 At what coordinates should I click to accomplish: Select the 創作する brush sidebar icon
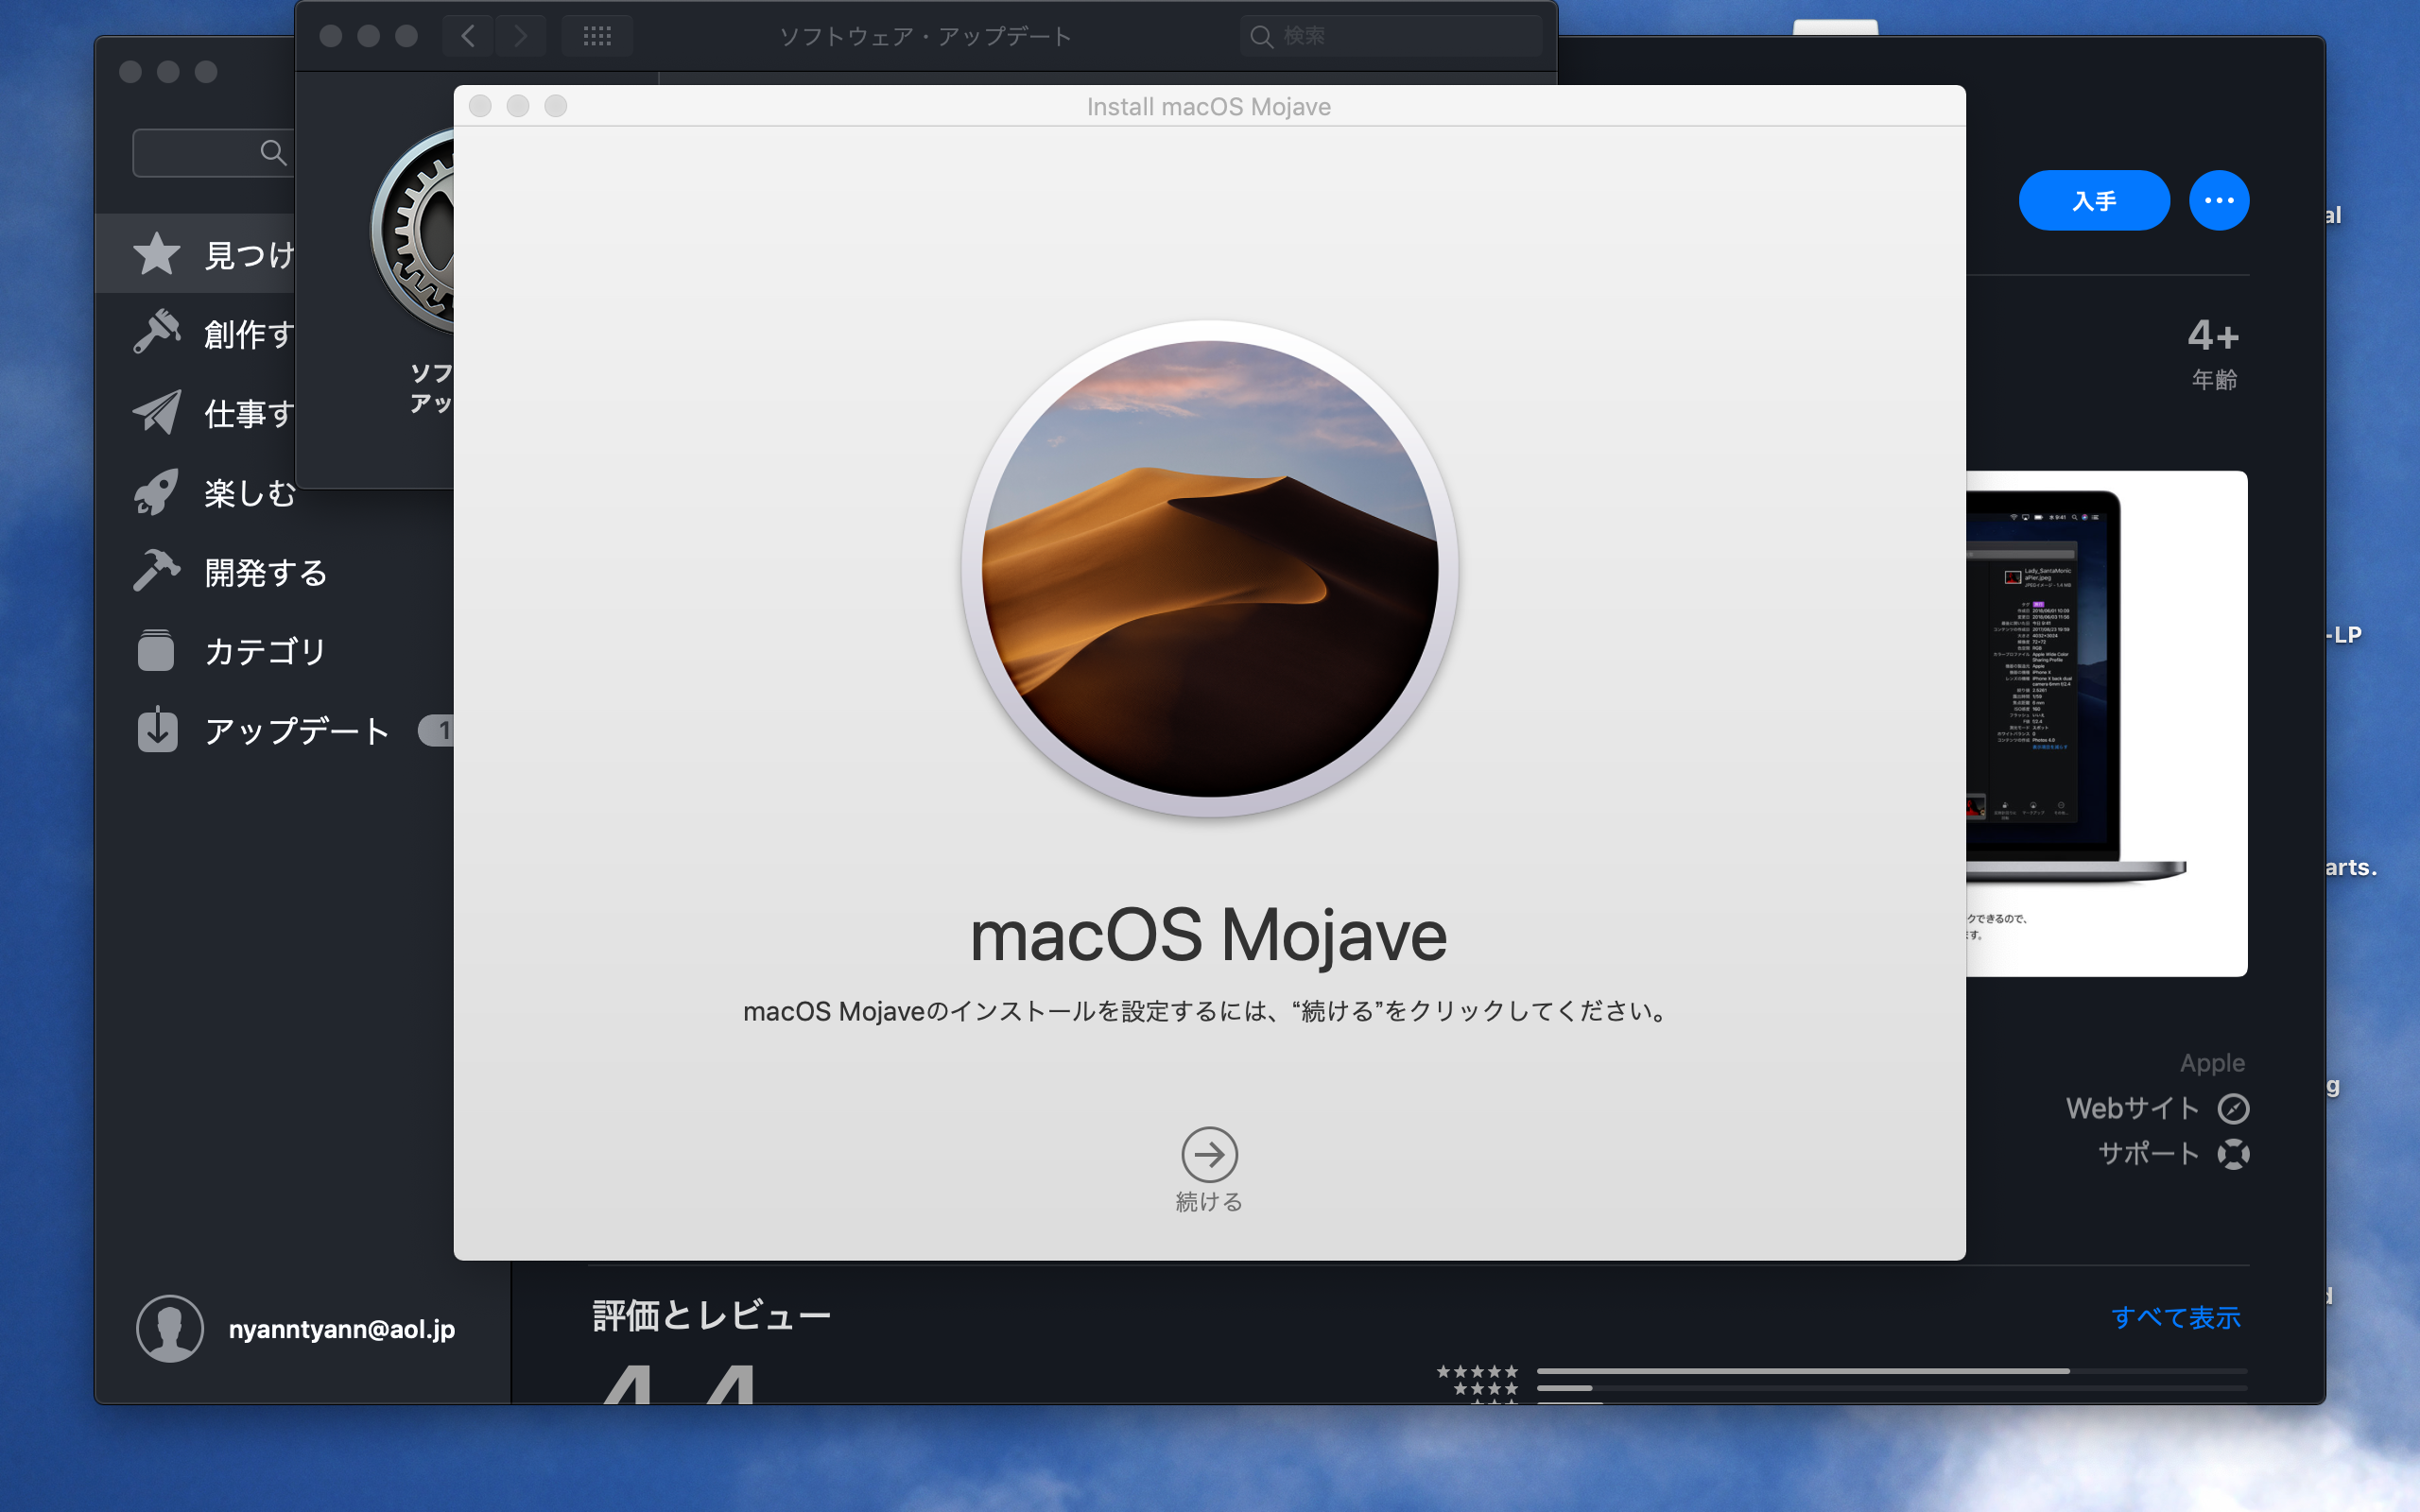pyautogui.click(x=157, y=333)
